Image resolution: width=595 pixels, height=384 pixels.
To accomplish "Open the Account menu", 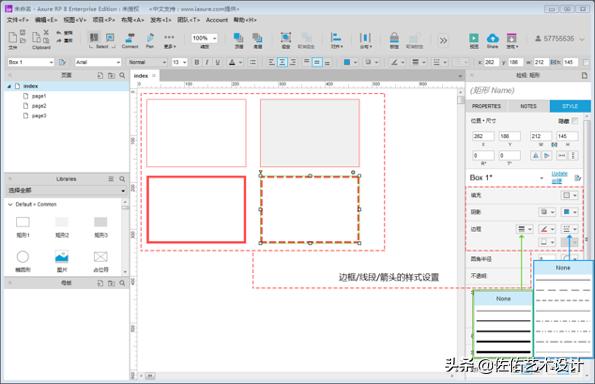I will [x=217, y=20].
